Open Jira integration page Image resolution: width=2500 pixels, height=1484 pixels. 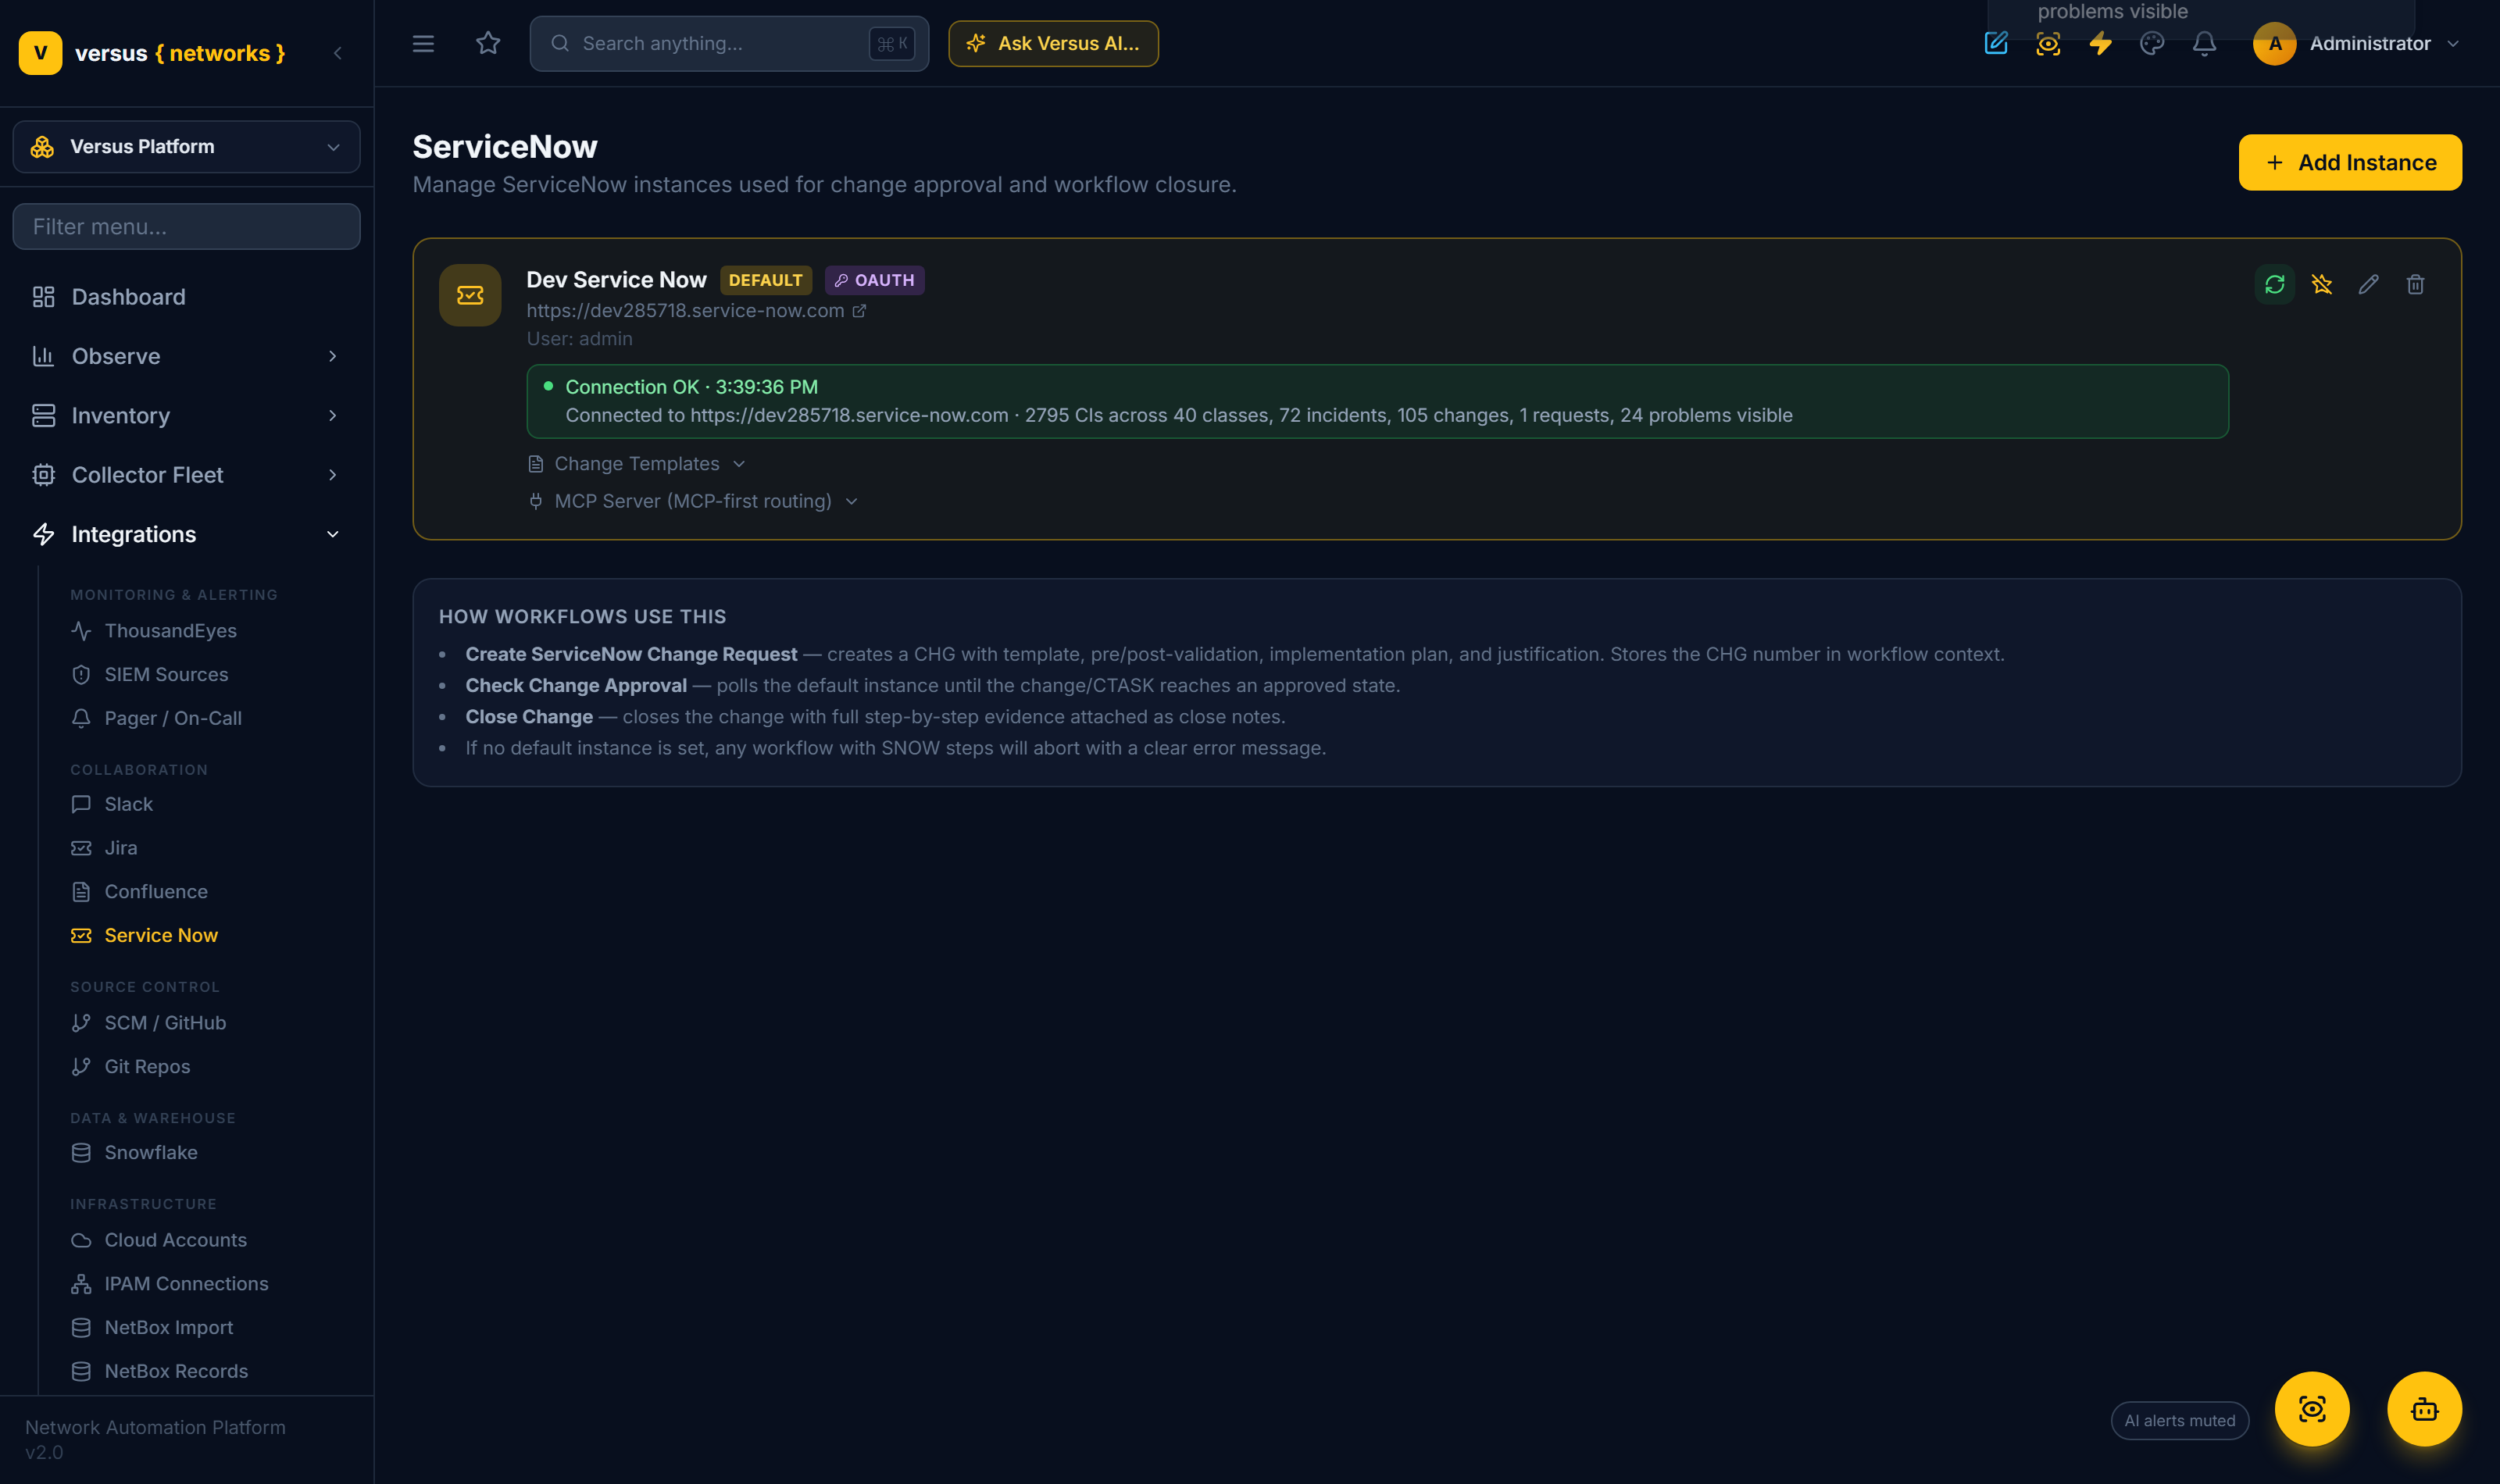(x=120, y=848)
